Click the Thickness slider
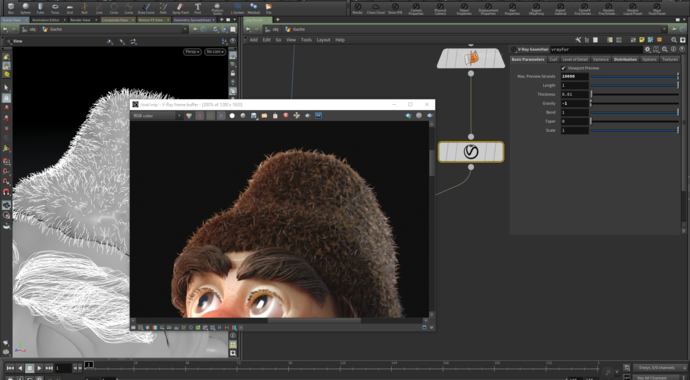690x380 pixels. (x=635, y=94)
